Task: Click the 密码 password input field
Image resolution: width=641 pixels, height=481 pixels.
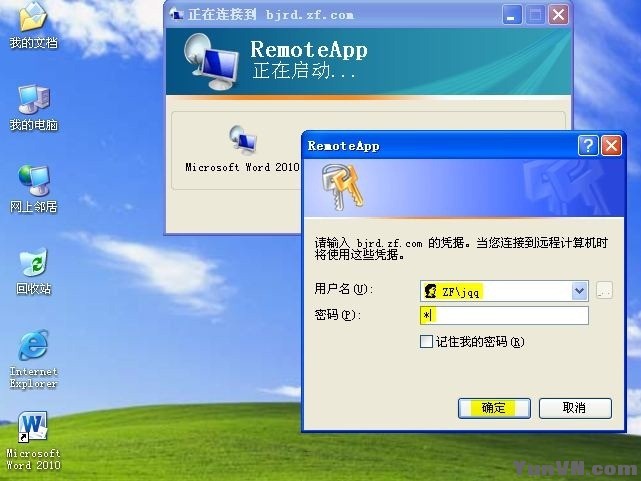Action: click(504, 315)
